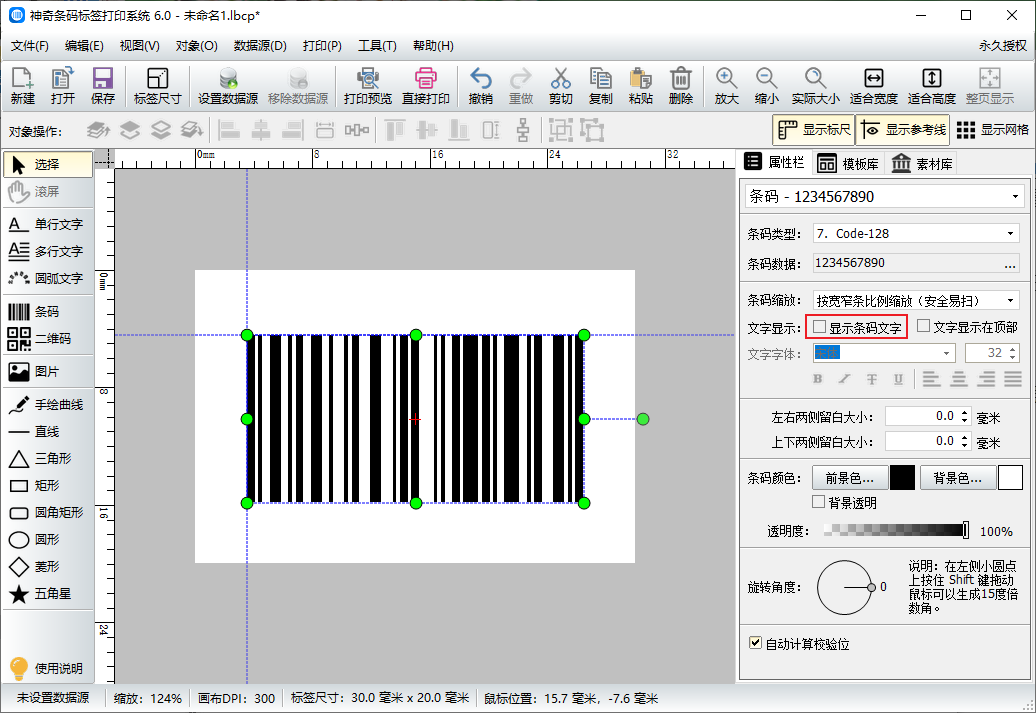Open the 文字字体 font dropdown
Image resolution: width=1036 pixels, height=713 pixels.
[946, 354]
